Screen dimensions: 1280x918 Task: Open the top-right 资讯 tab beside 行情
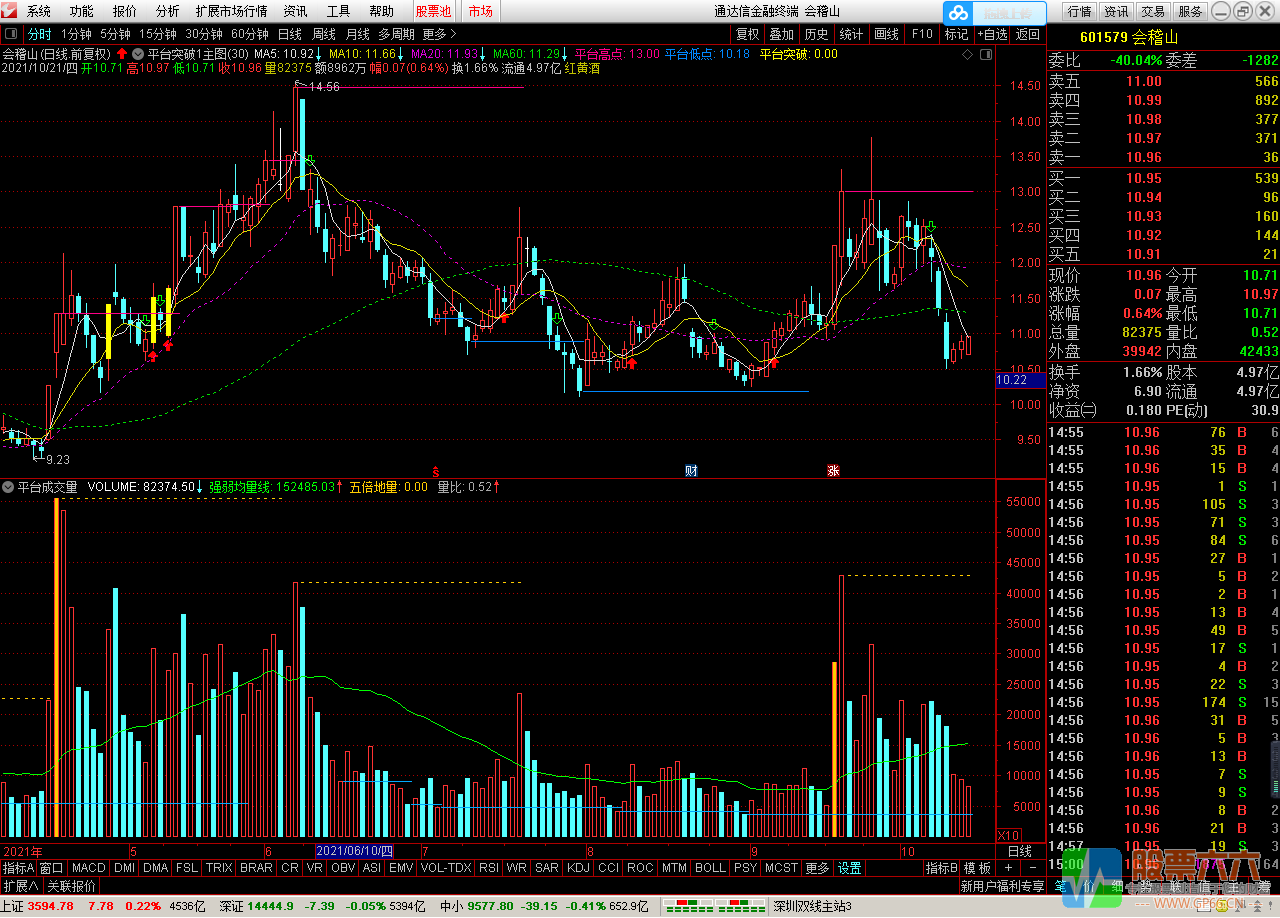pyautogui.click(x=1116, y=12)
